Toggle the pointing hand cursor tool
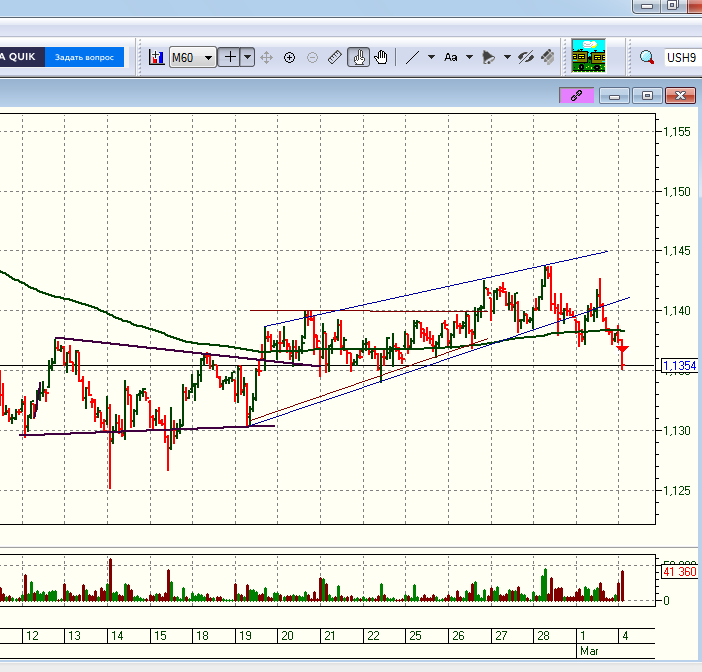 [358, 57]
